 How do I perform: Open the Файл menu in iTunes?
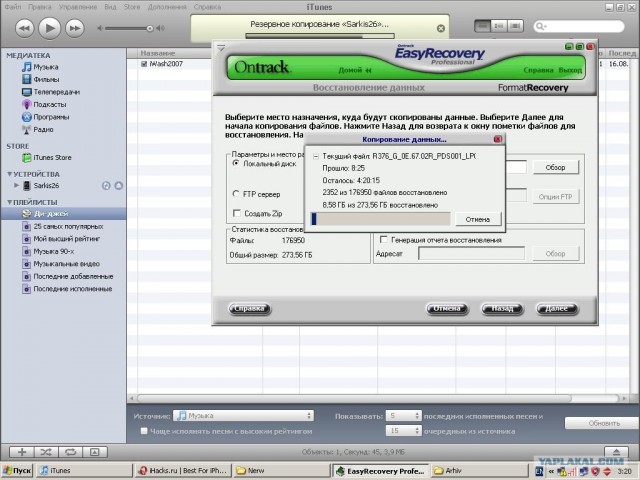click(13, 7)
